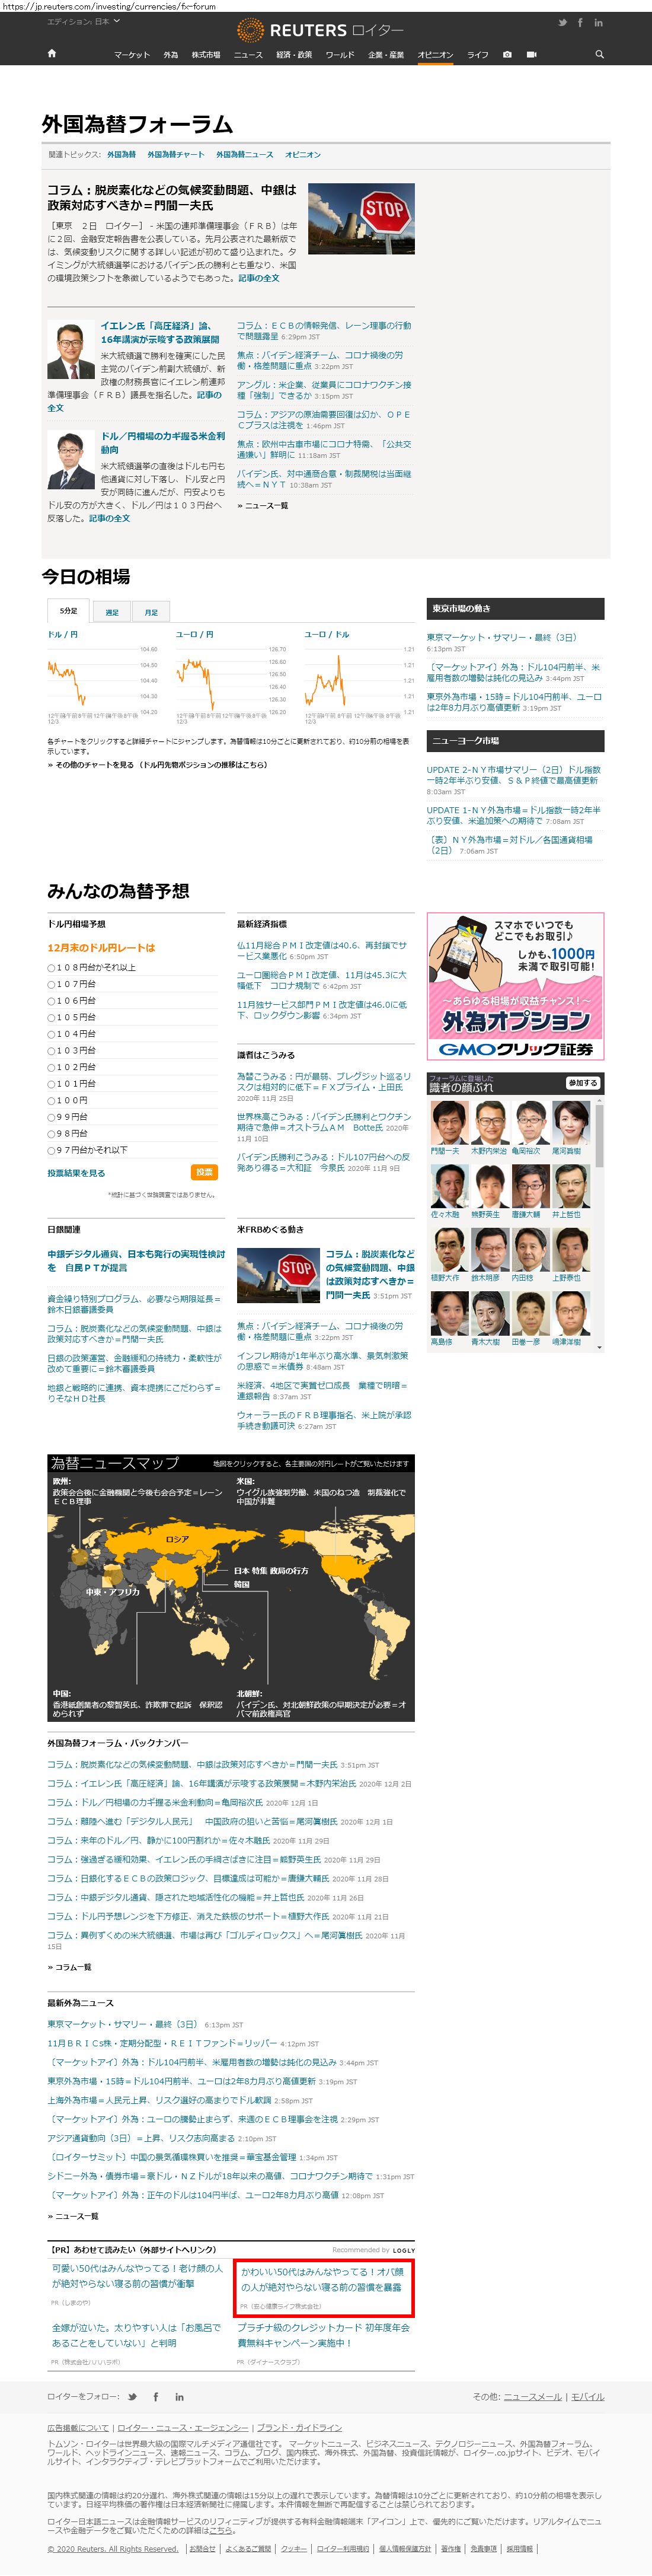The image size is (652, 2576).
Task: Click the footer Twitter follow icon
Action: (132, 2396)
